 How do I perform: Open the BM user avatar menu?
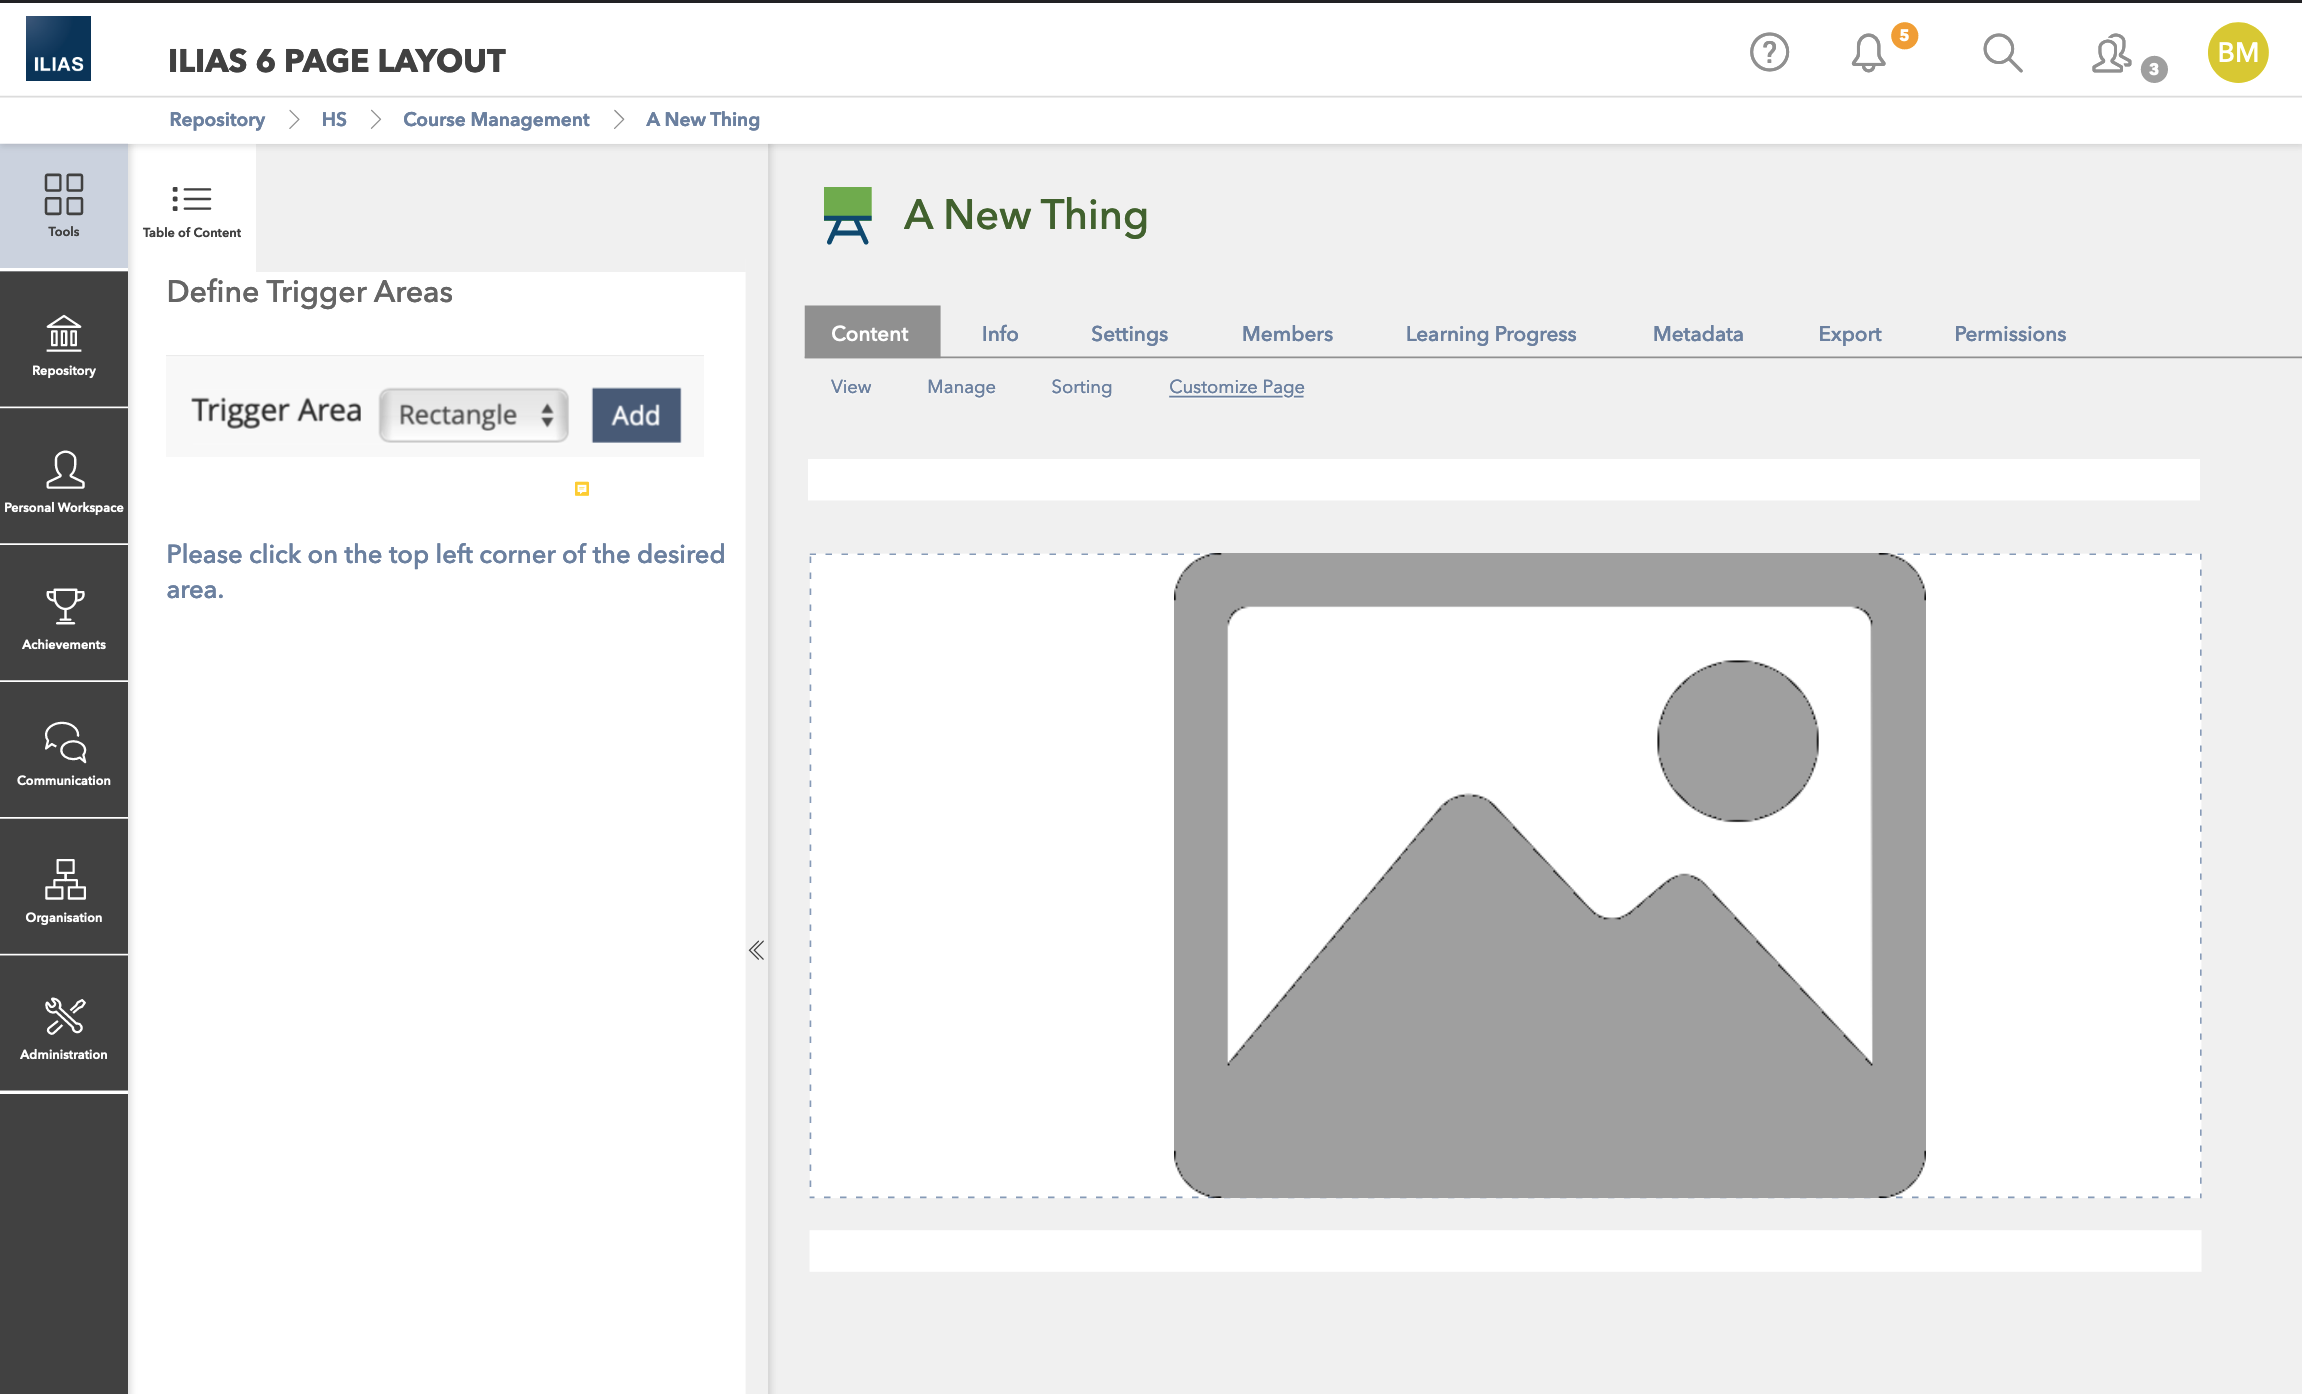click(x=2237, y=53)
